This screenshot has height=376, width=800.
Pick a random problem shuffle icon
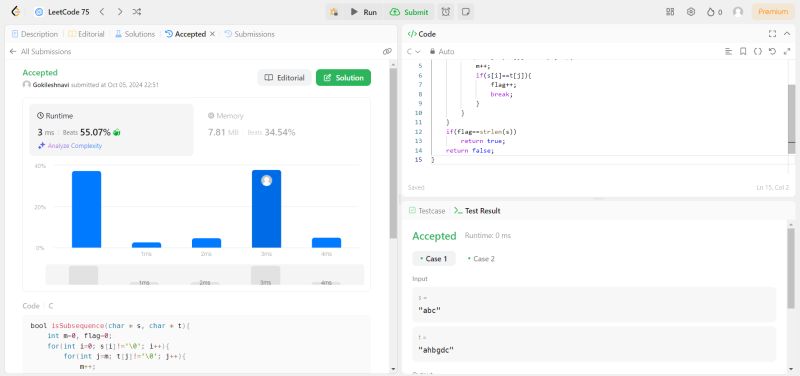point(137,12)
